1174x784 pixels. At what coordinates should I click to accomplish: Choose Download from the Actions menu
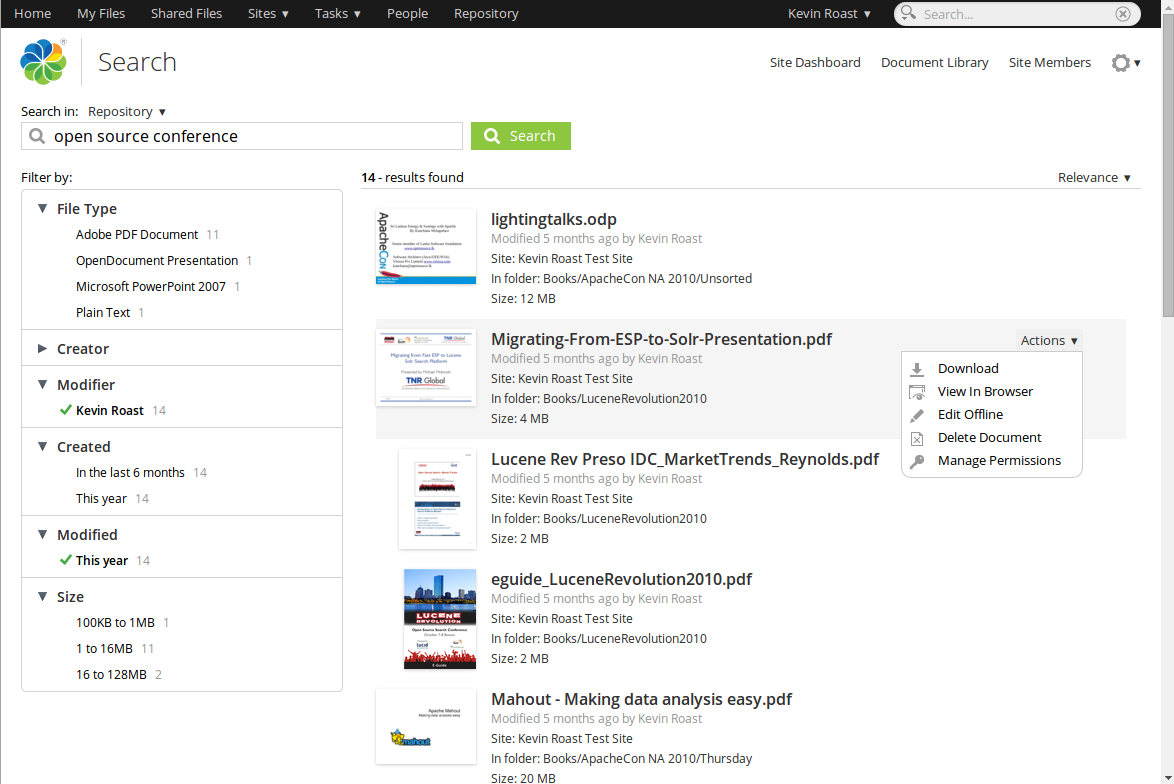tap(968, 368)
